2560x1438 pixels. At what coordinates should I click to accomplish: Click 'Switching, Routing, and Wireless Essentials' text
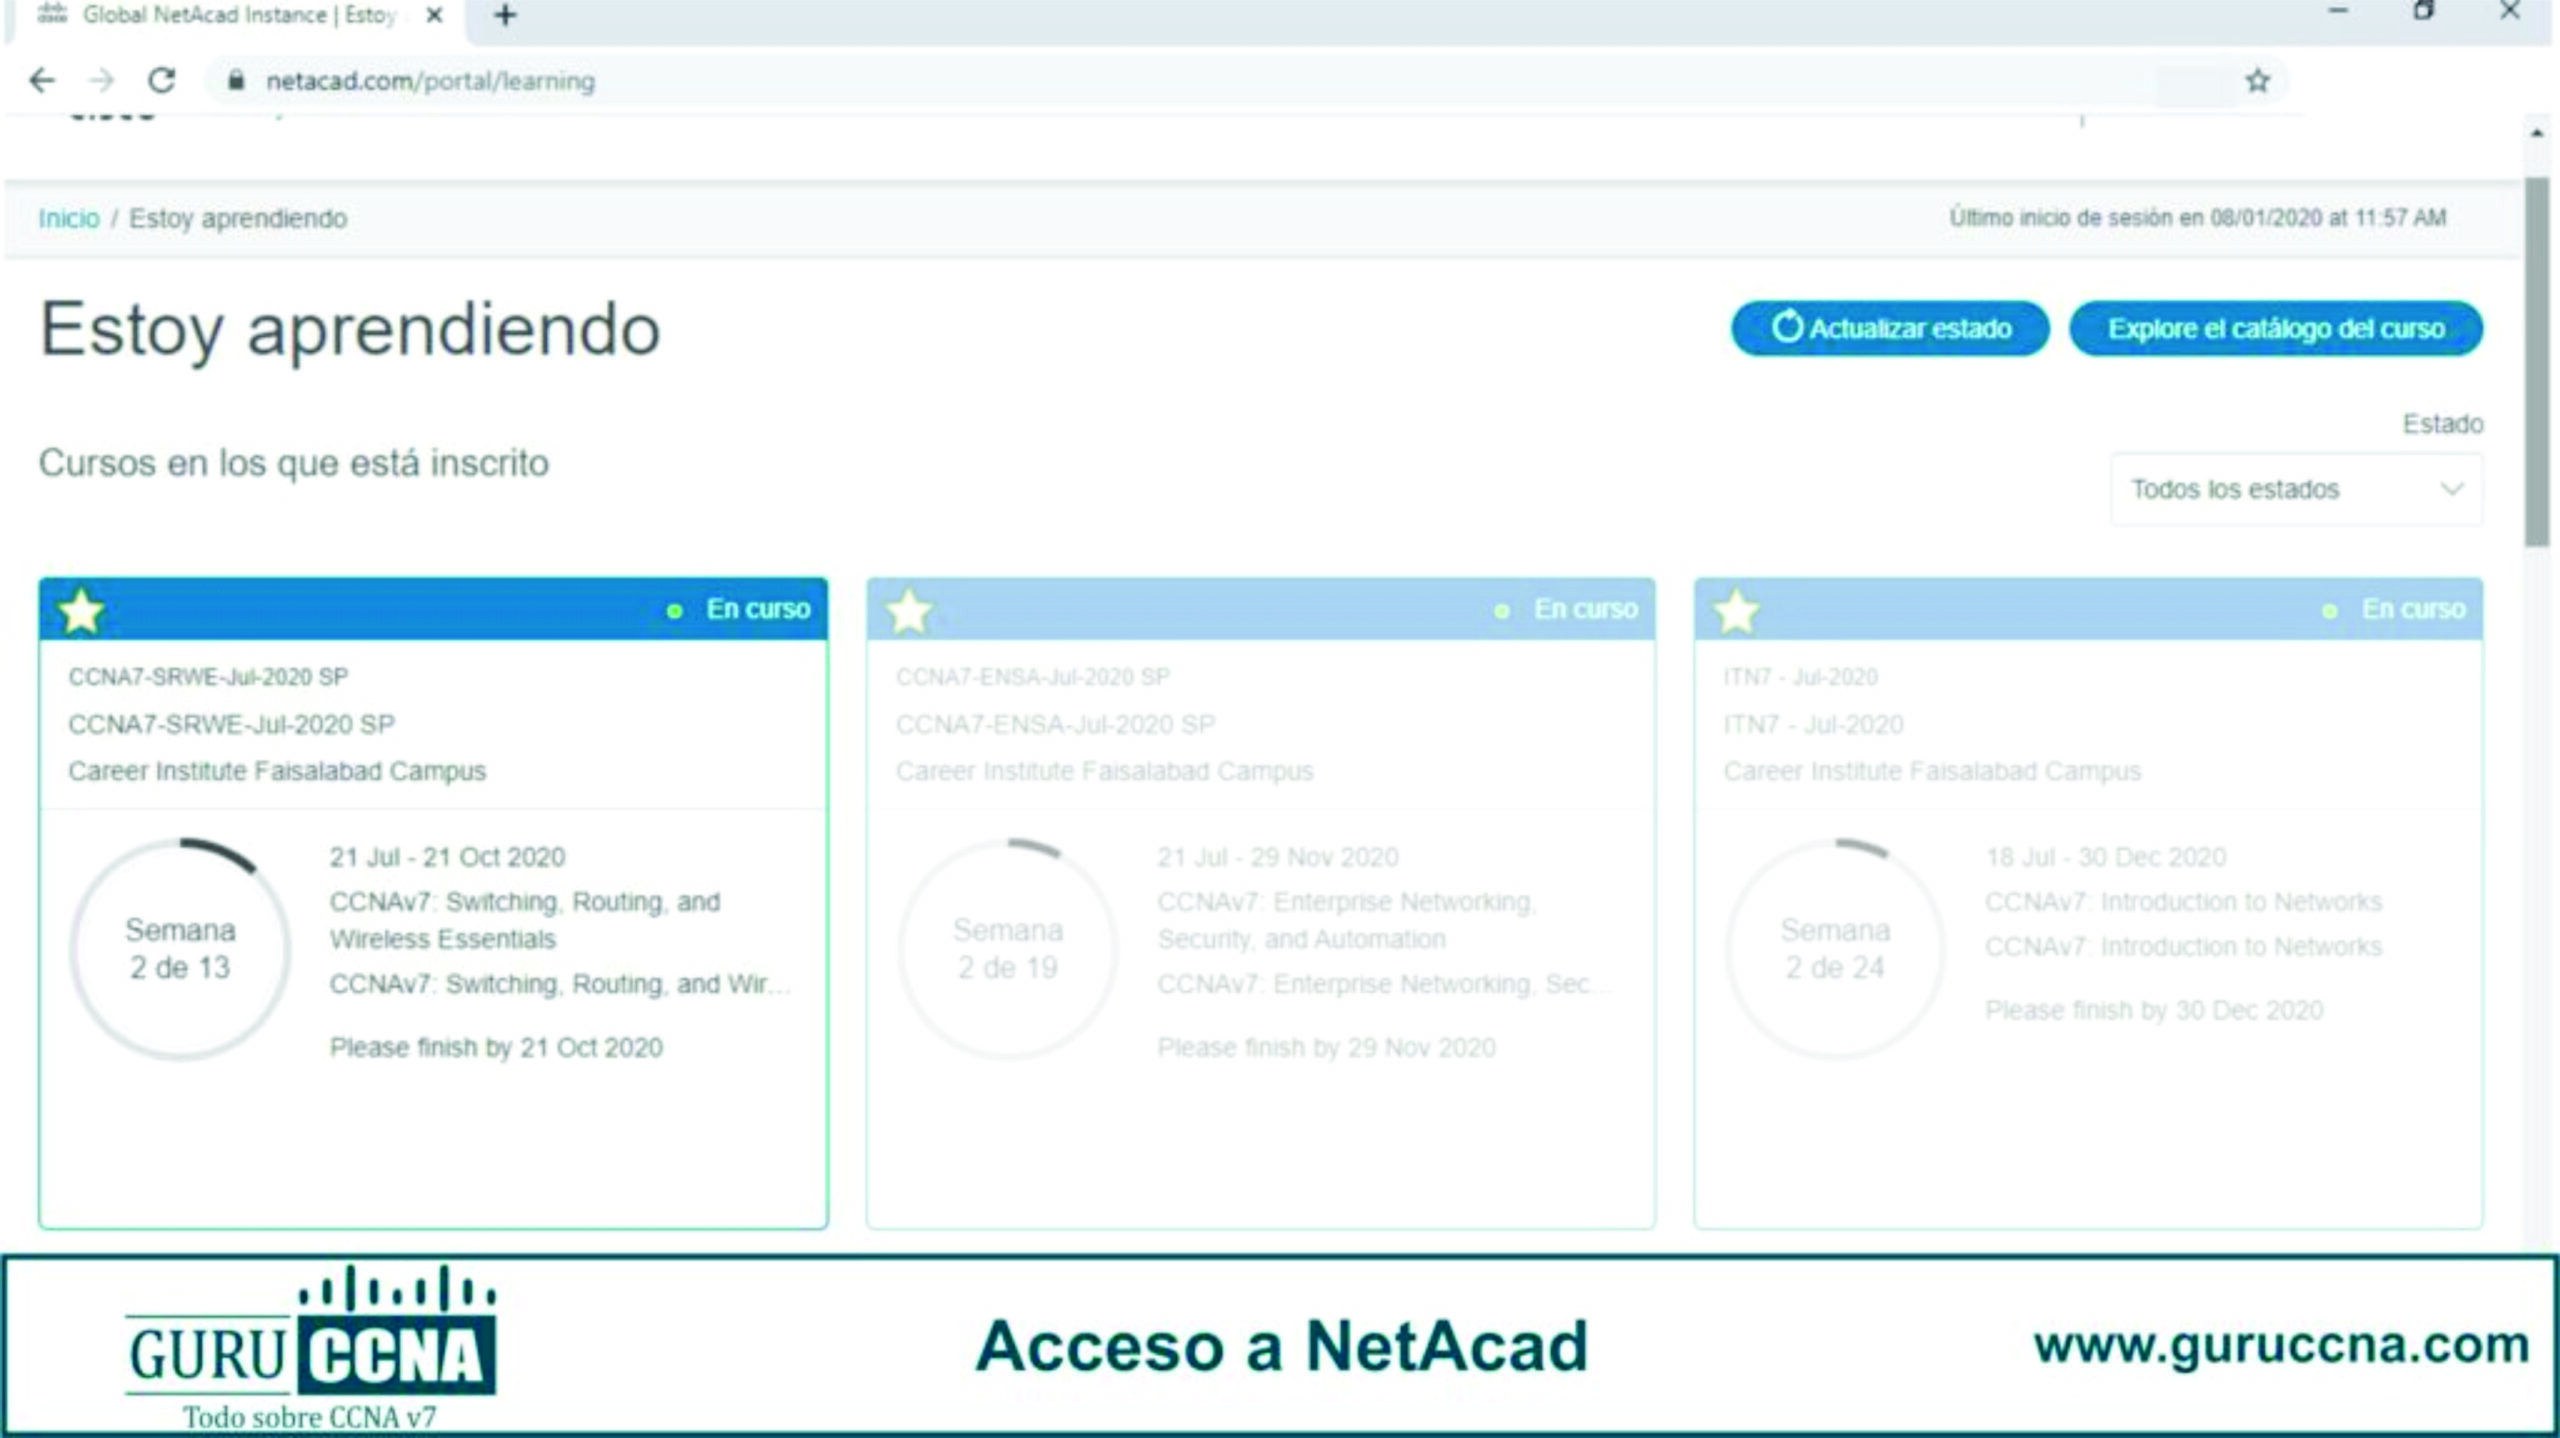[x=525, y=920]
